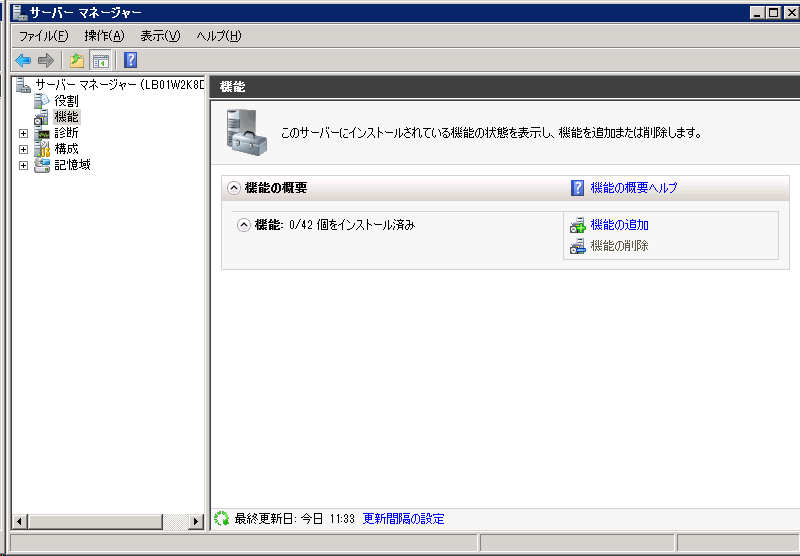Click the Back arrow toolbar icon

23,60
